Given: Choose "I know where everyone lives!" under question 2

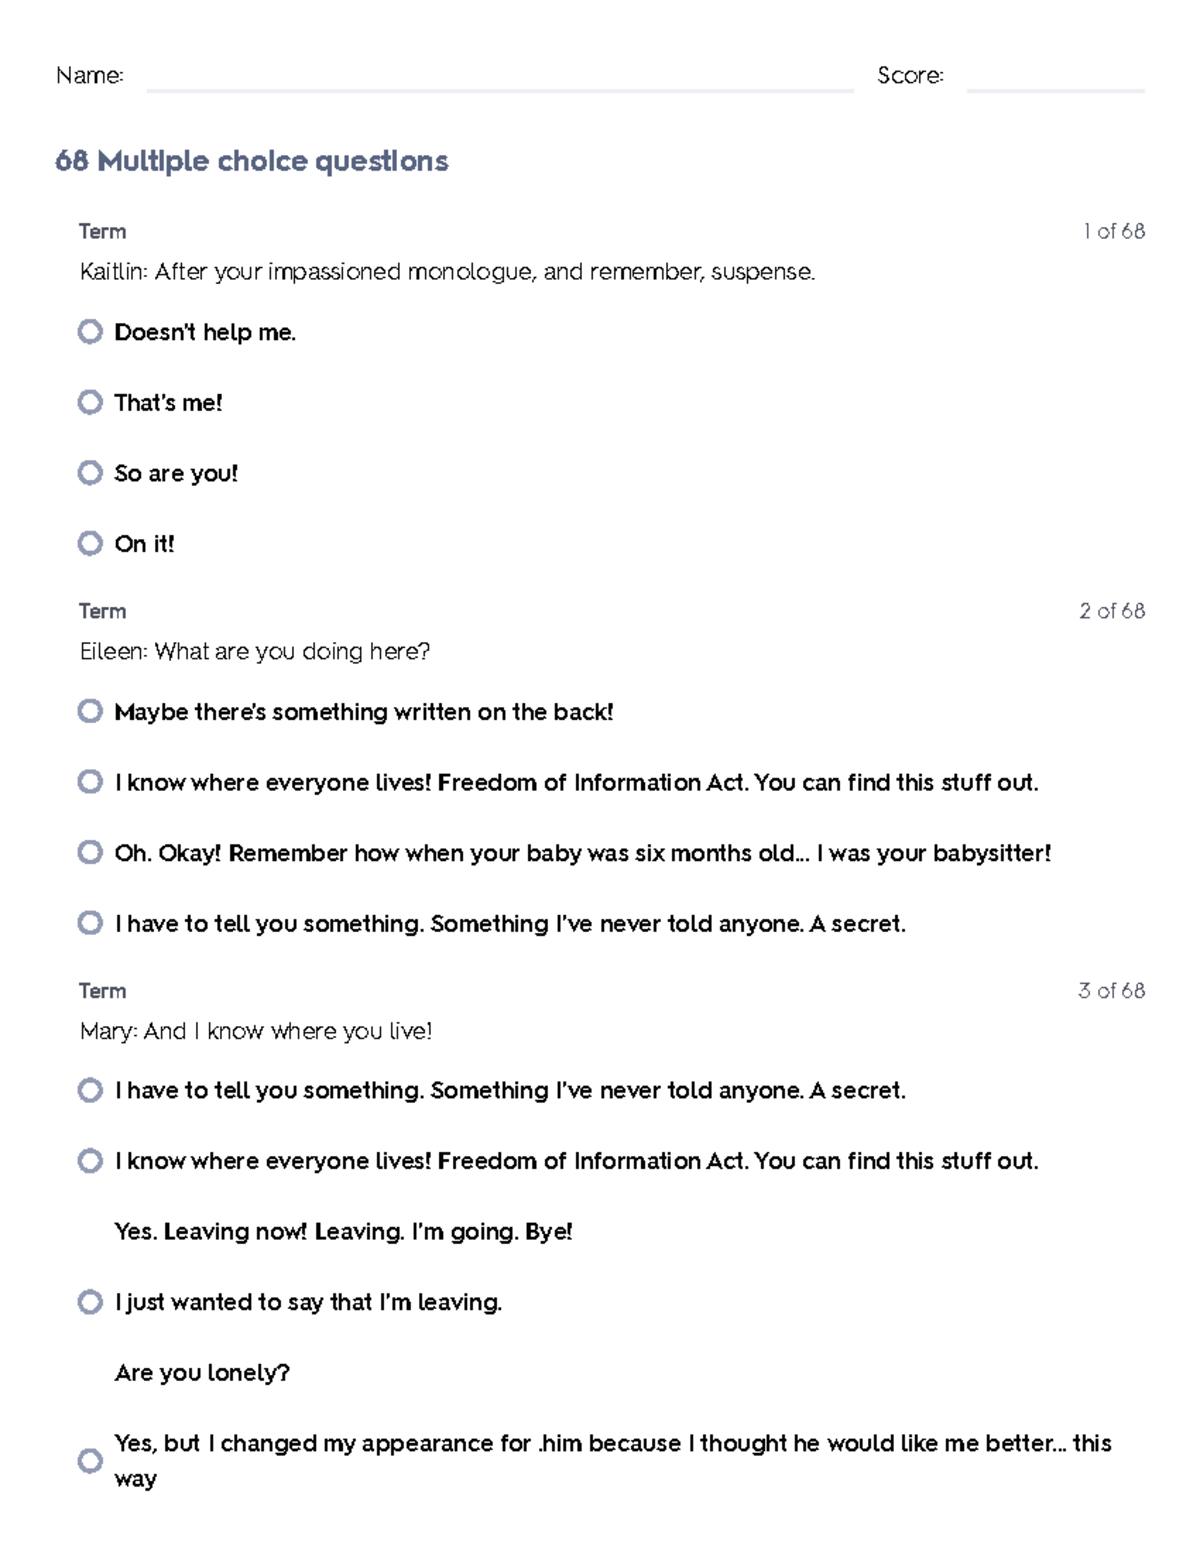Looking at the screenshot, I should (x=90, y=782).
